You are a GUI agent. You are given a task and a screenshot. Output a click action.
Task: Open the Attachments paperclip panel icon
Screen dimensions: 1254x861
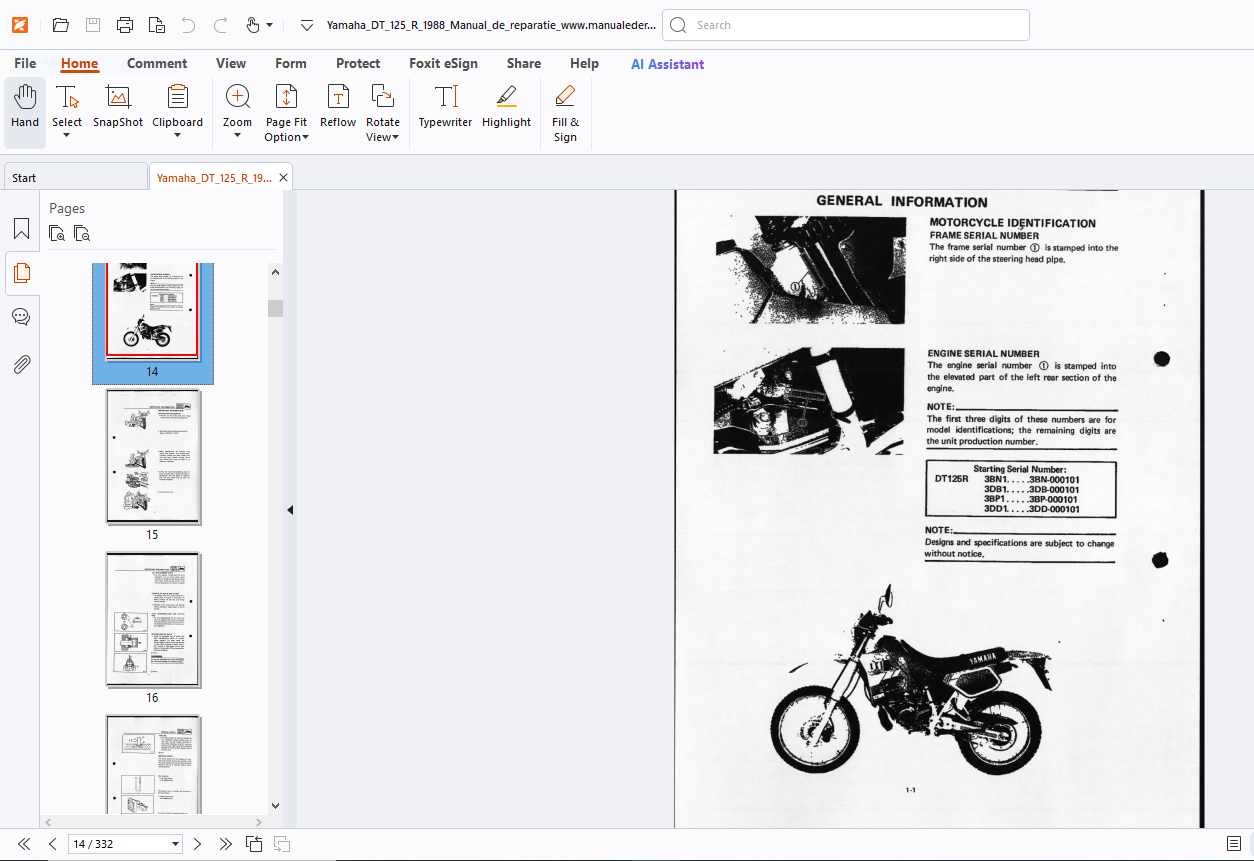21,364
